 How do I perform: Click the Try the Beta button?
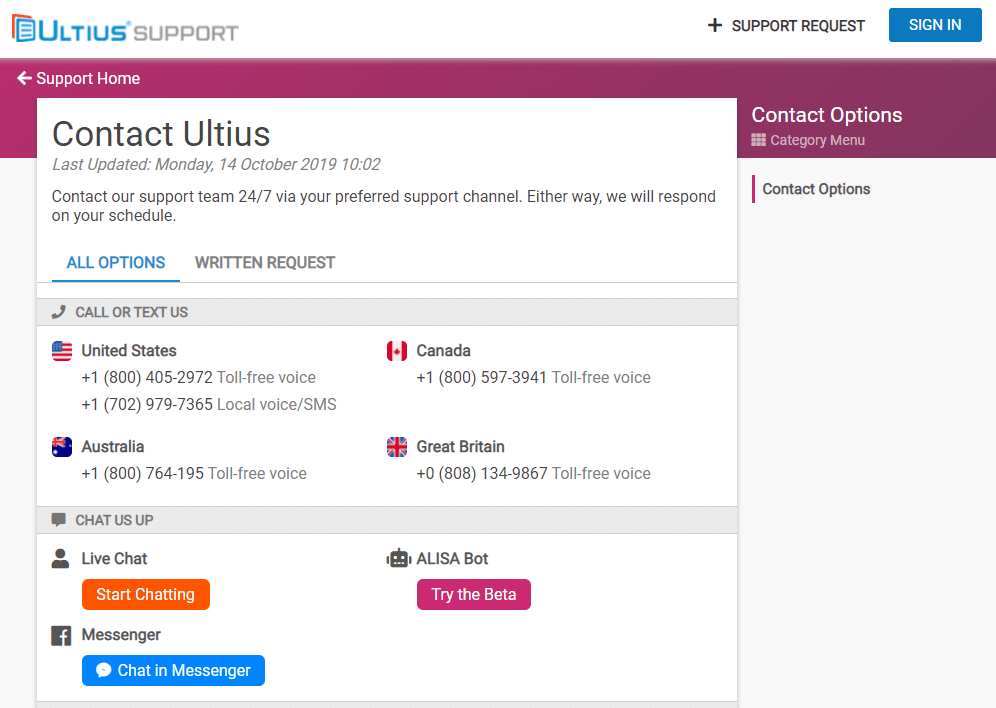474,594
